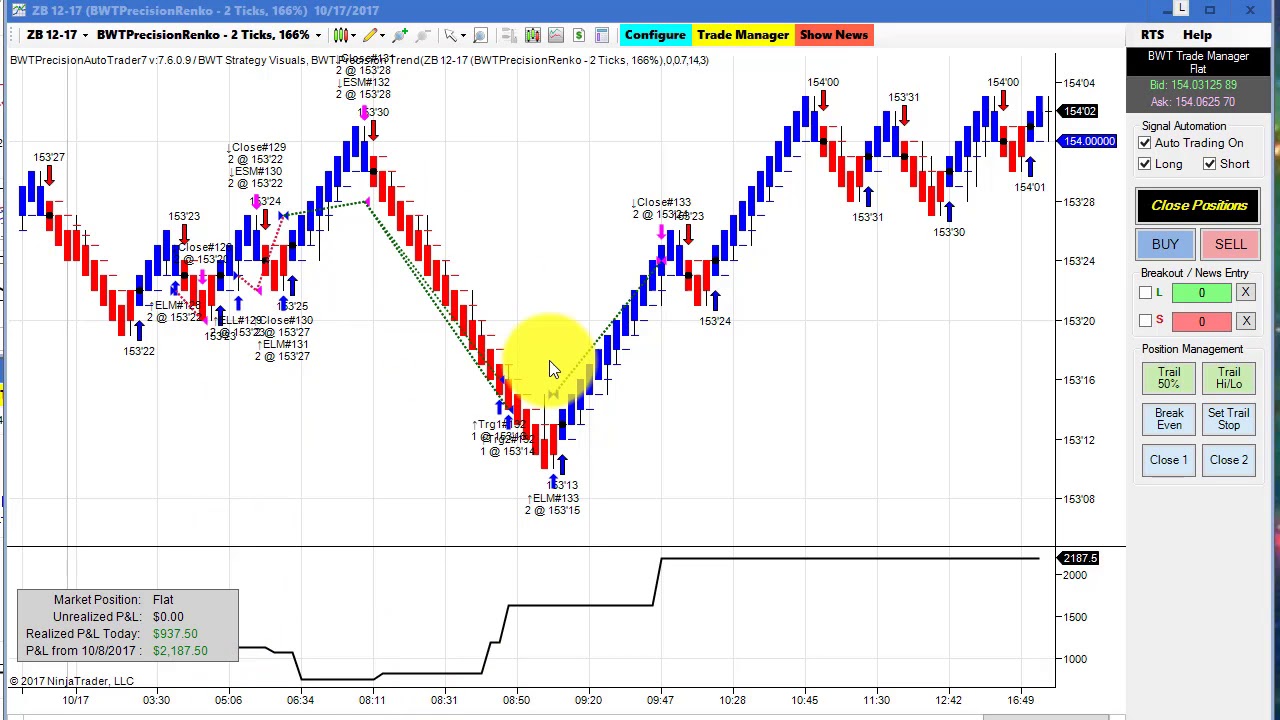Image resolution: width=1280 pixels, height=720 pixels.
Task: Expand the chart style dropdown arrow
Action: coord(353,35)
